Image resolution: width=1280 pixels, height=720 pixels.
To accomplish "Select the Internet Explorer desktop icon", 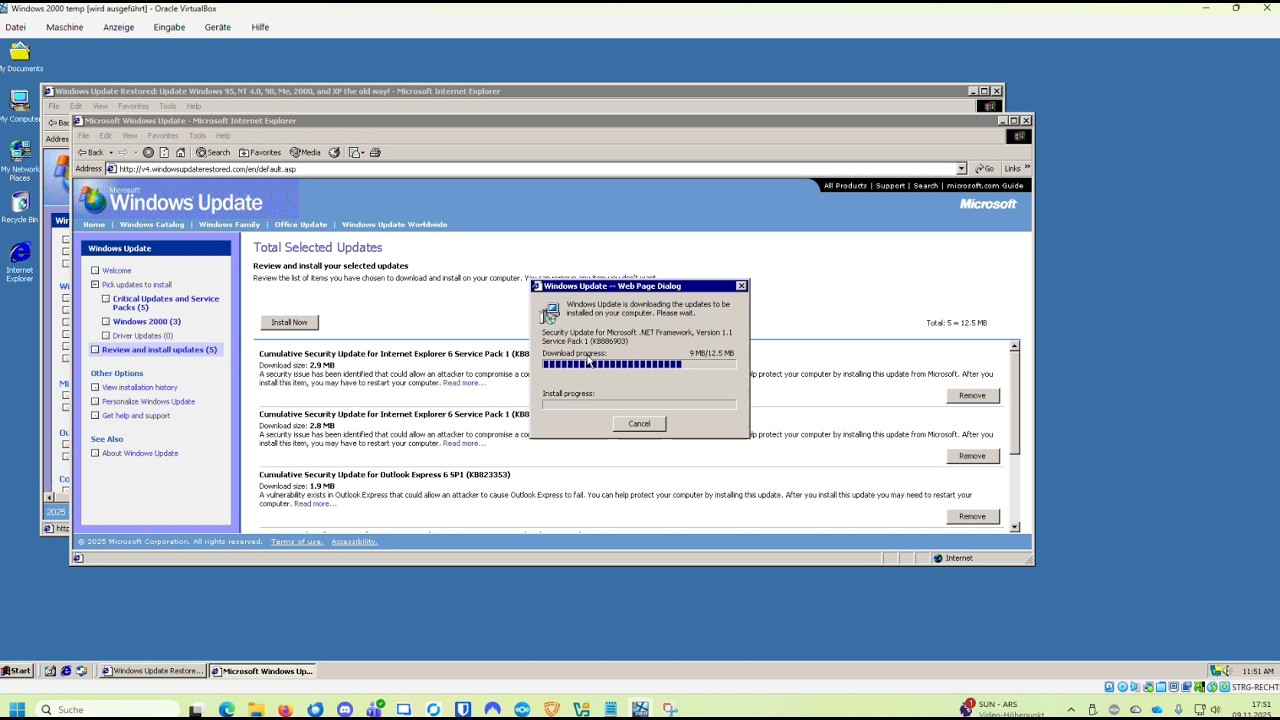I will pyautogui.click(x=20, y=262).
